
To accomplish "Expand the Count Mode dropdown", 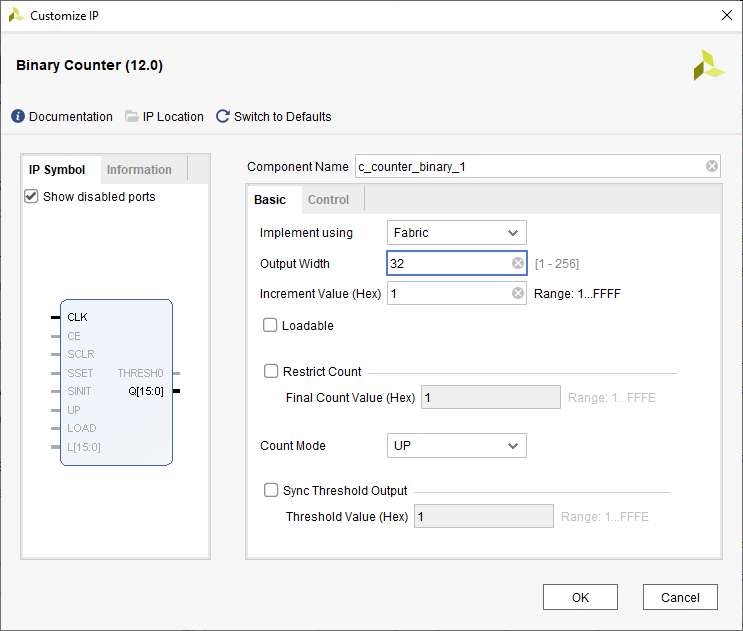I will (x=456, y=446).
